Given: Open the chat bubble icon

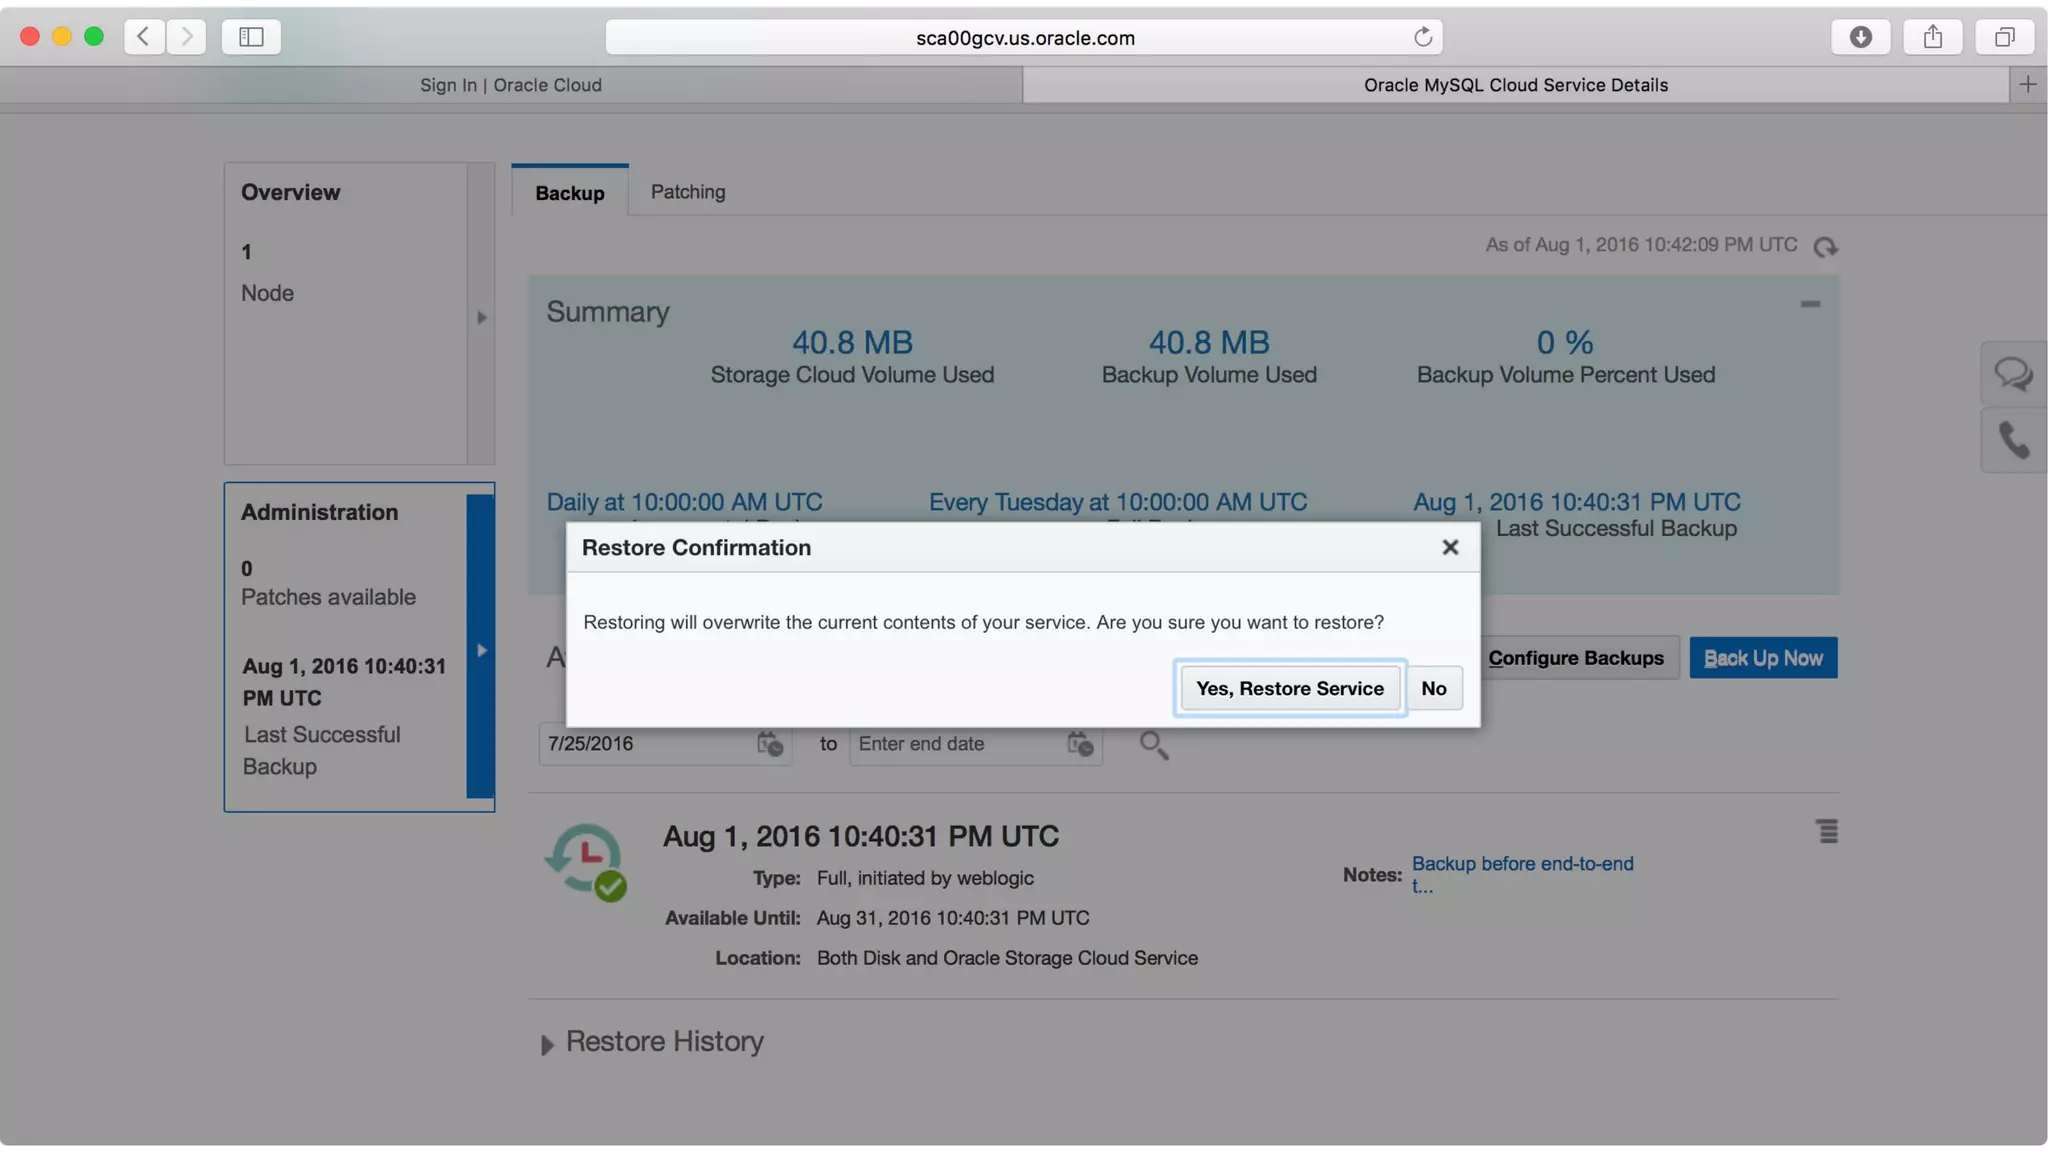Looking at the screenshot, I should click(x=2012, y=374).
